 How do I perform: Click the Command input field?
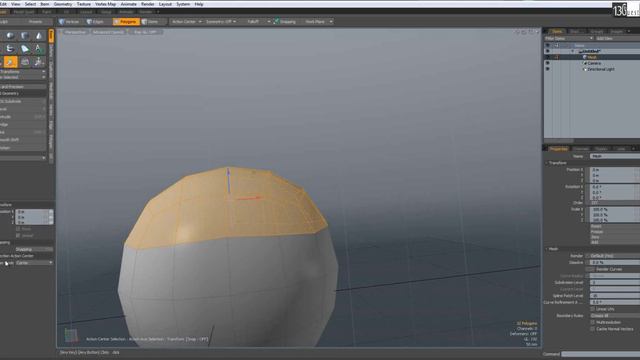600,354
